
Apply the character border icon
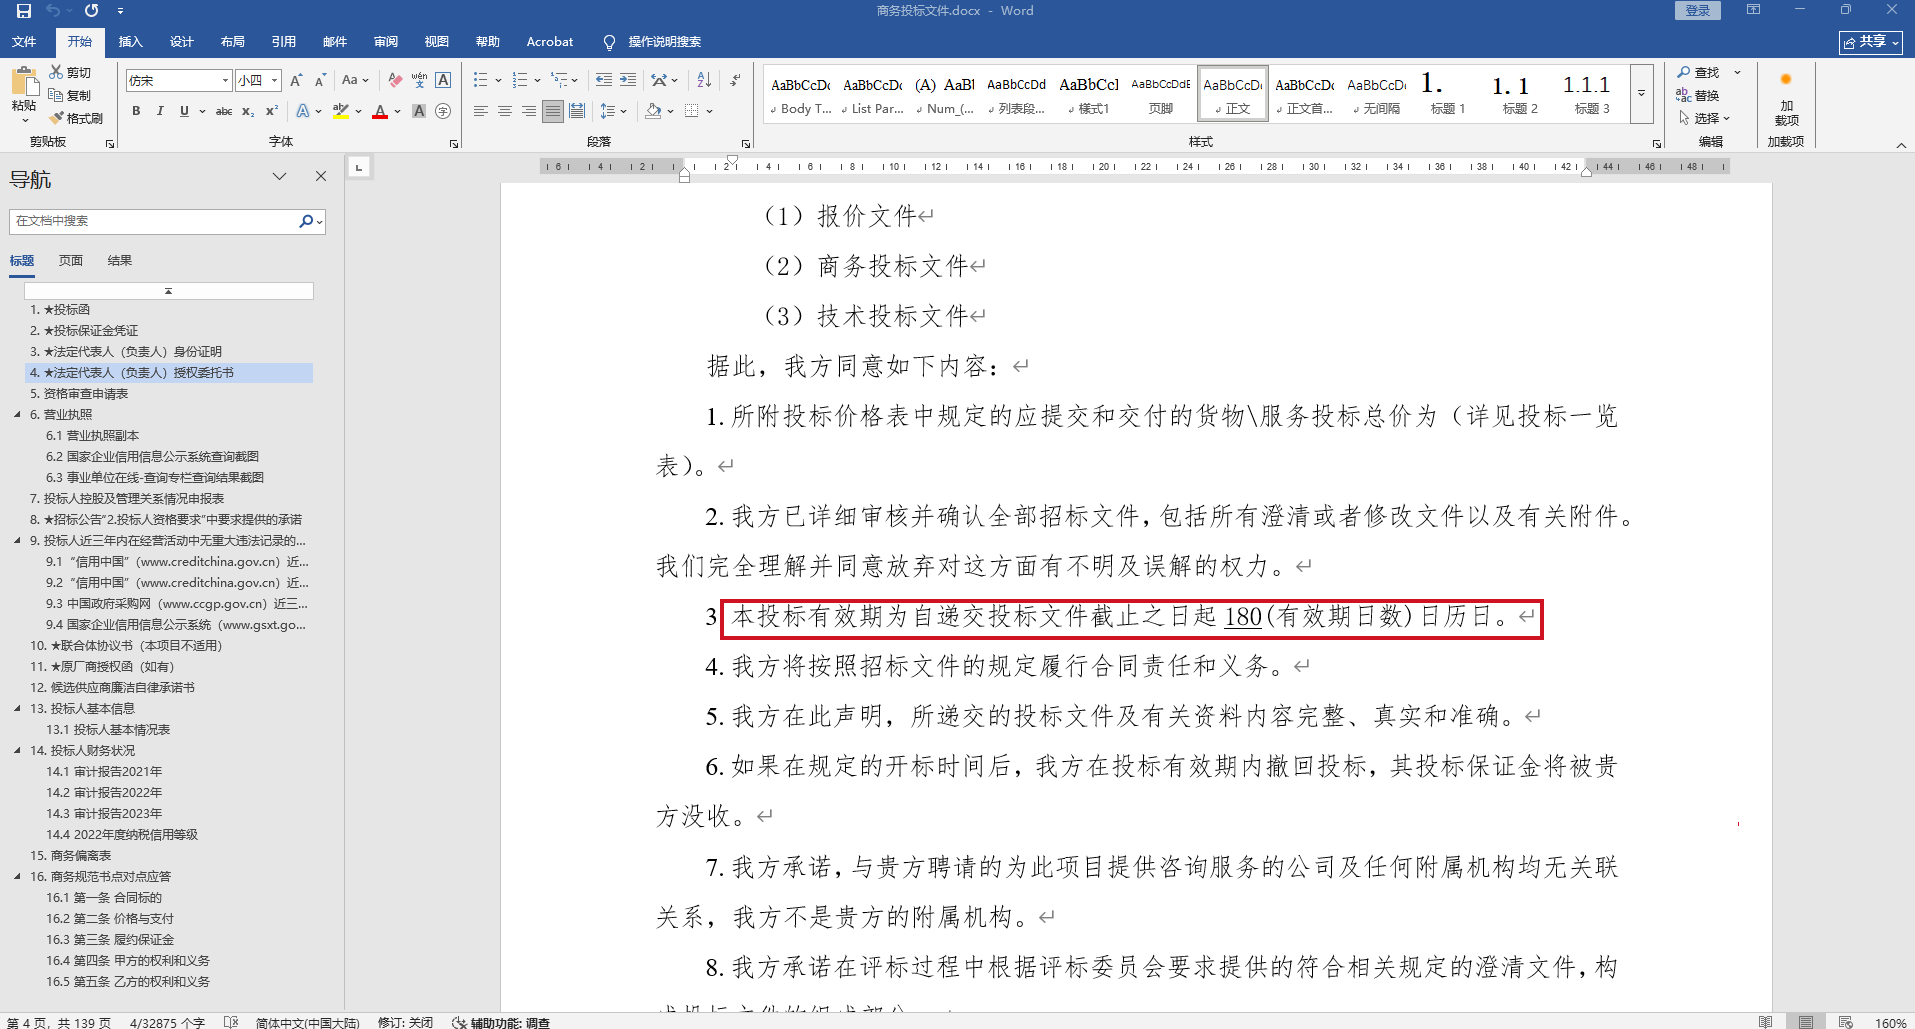[443, 80]
